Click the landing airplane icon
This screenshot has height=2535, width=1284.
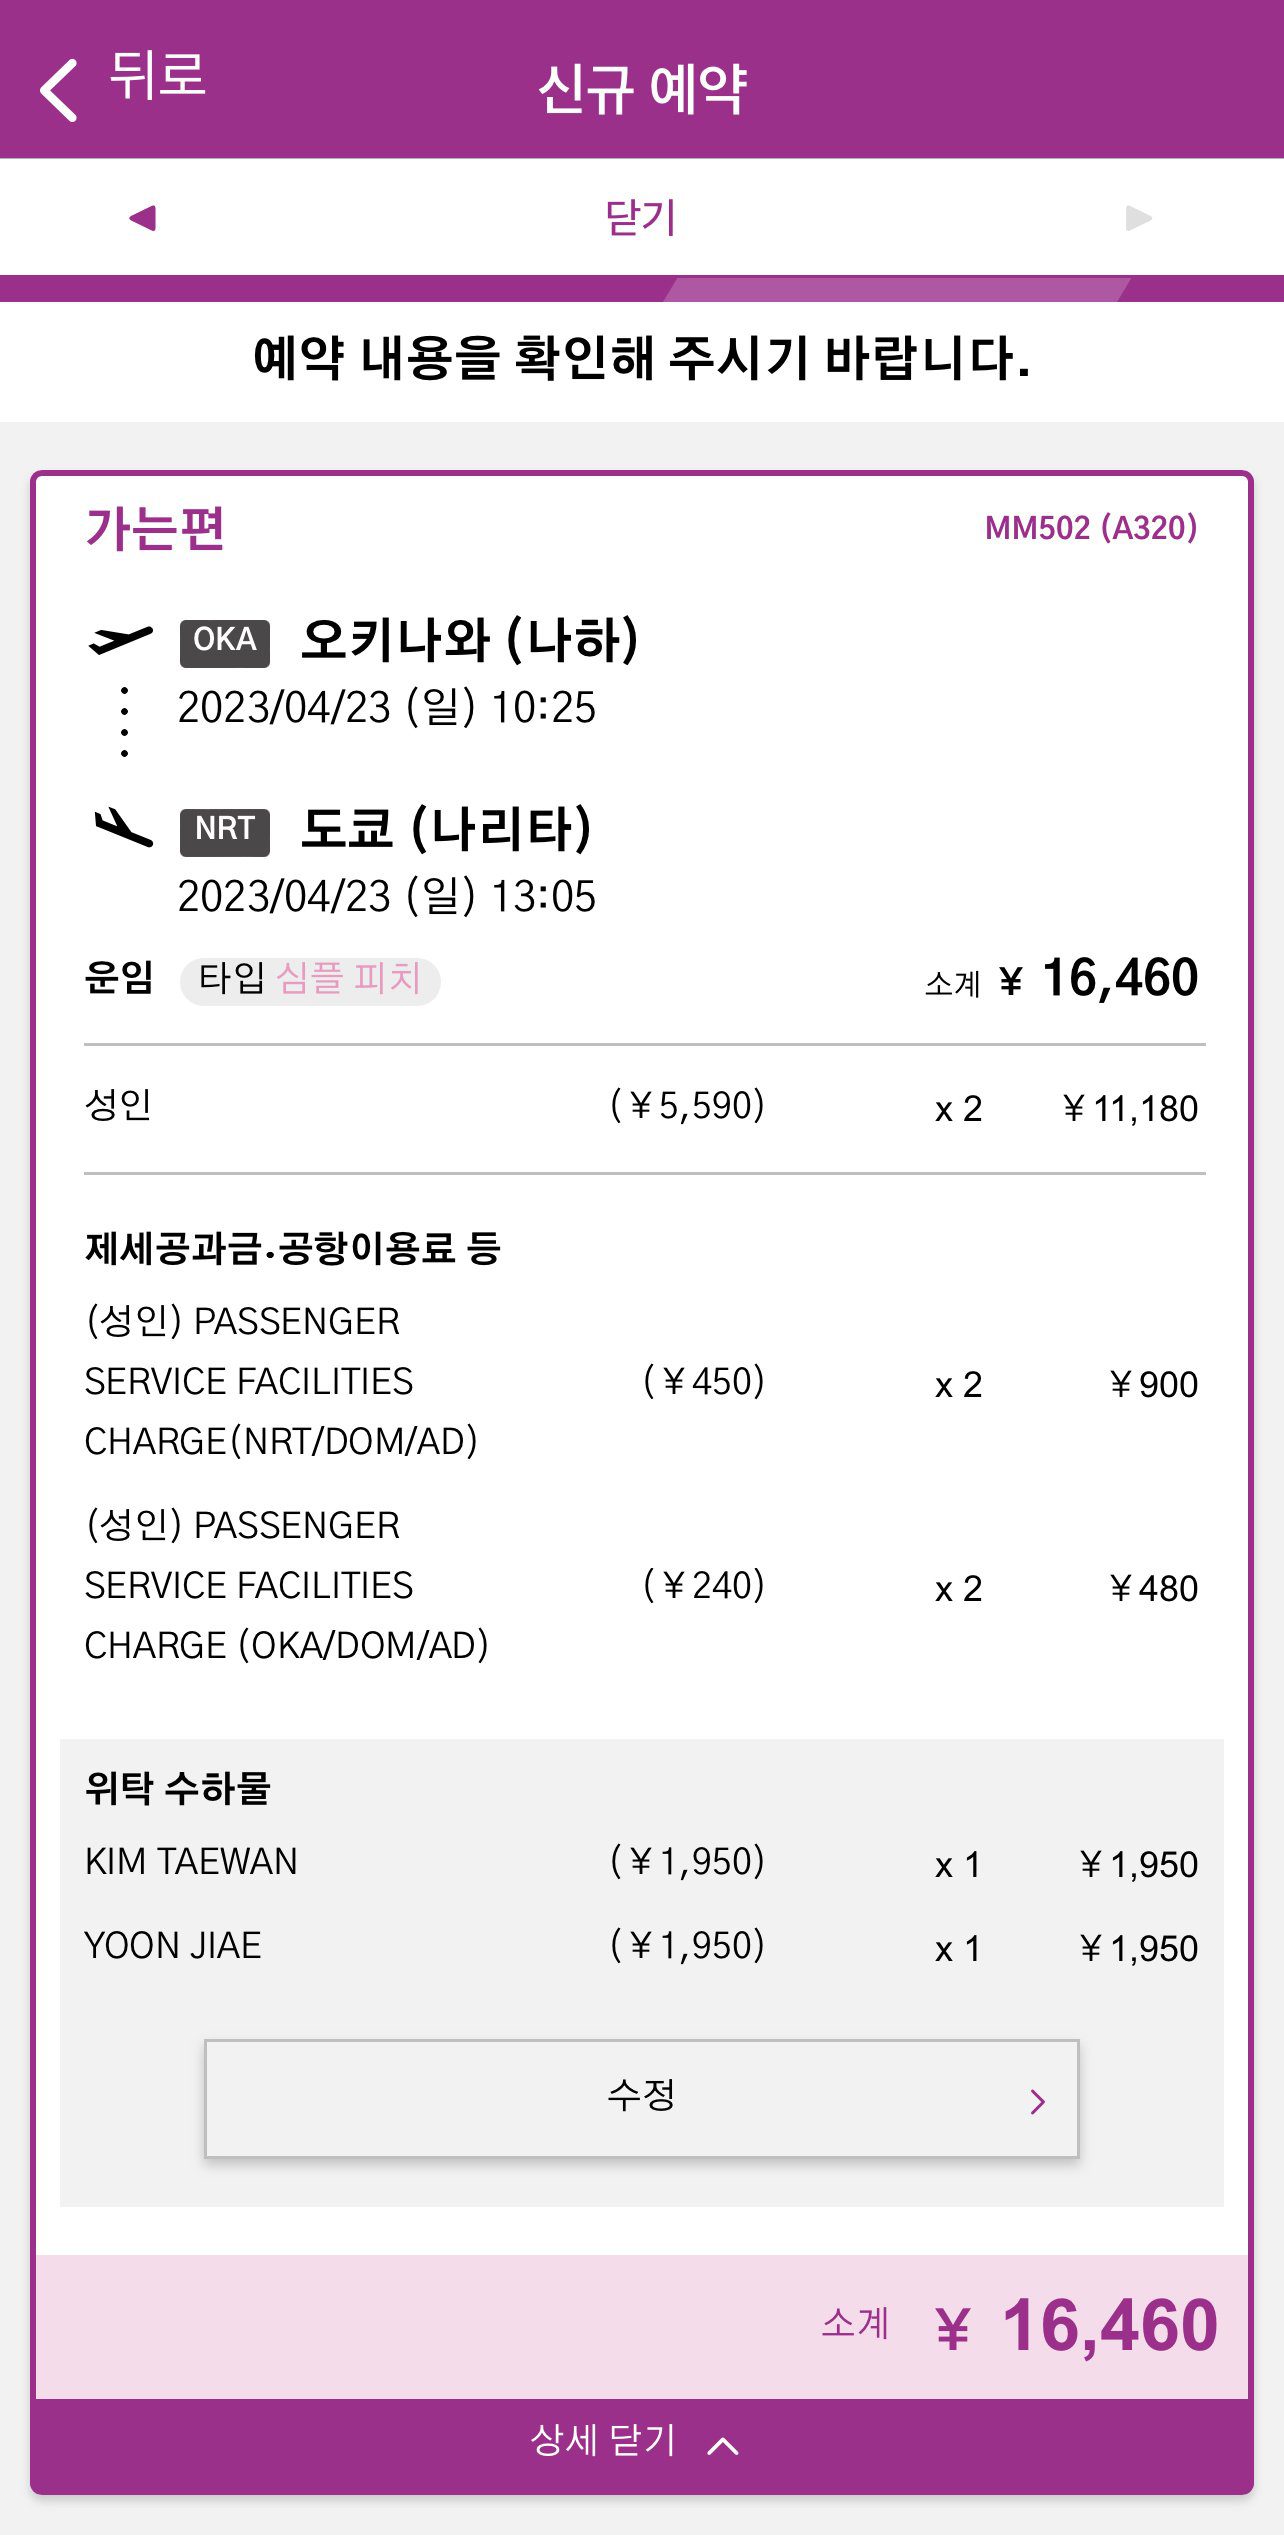click(x=123, y=828)
